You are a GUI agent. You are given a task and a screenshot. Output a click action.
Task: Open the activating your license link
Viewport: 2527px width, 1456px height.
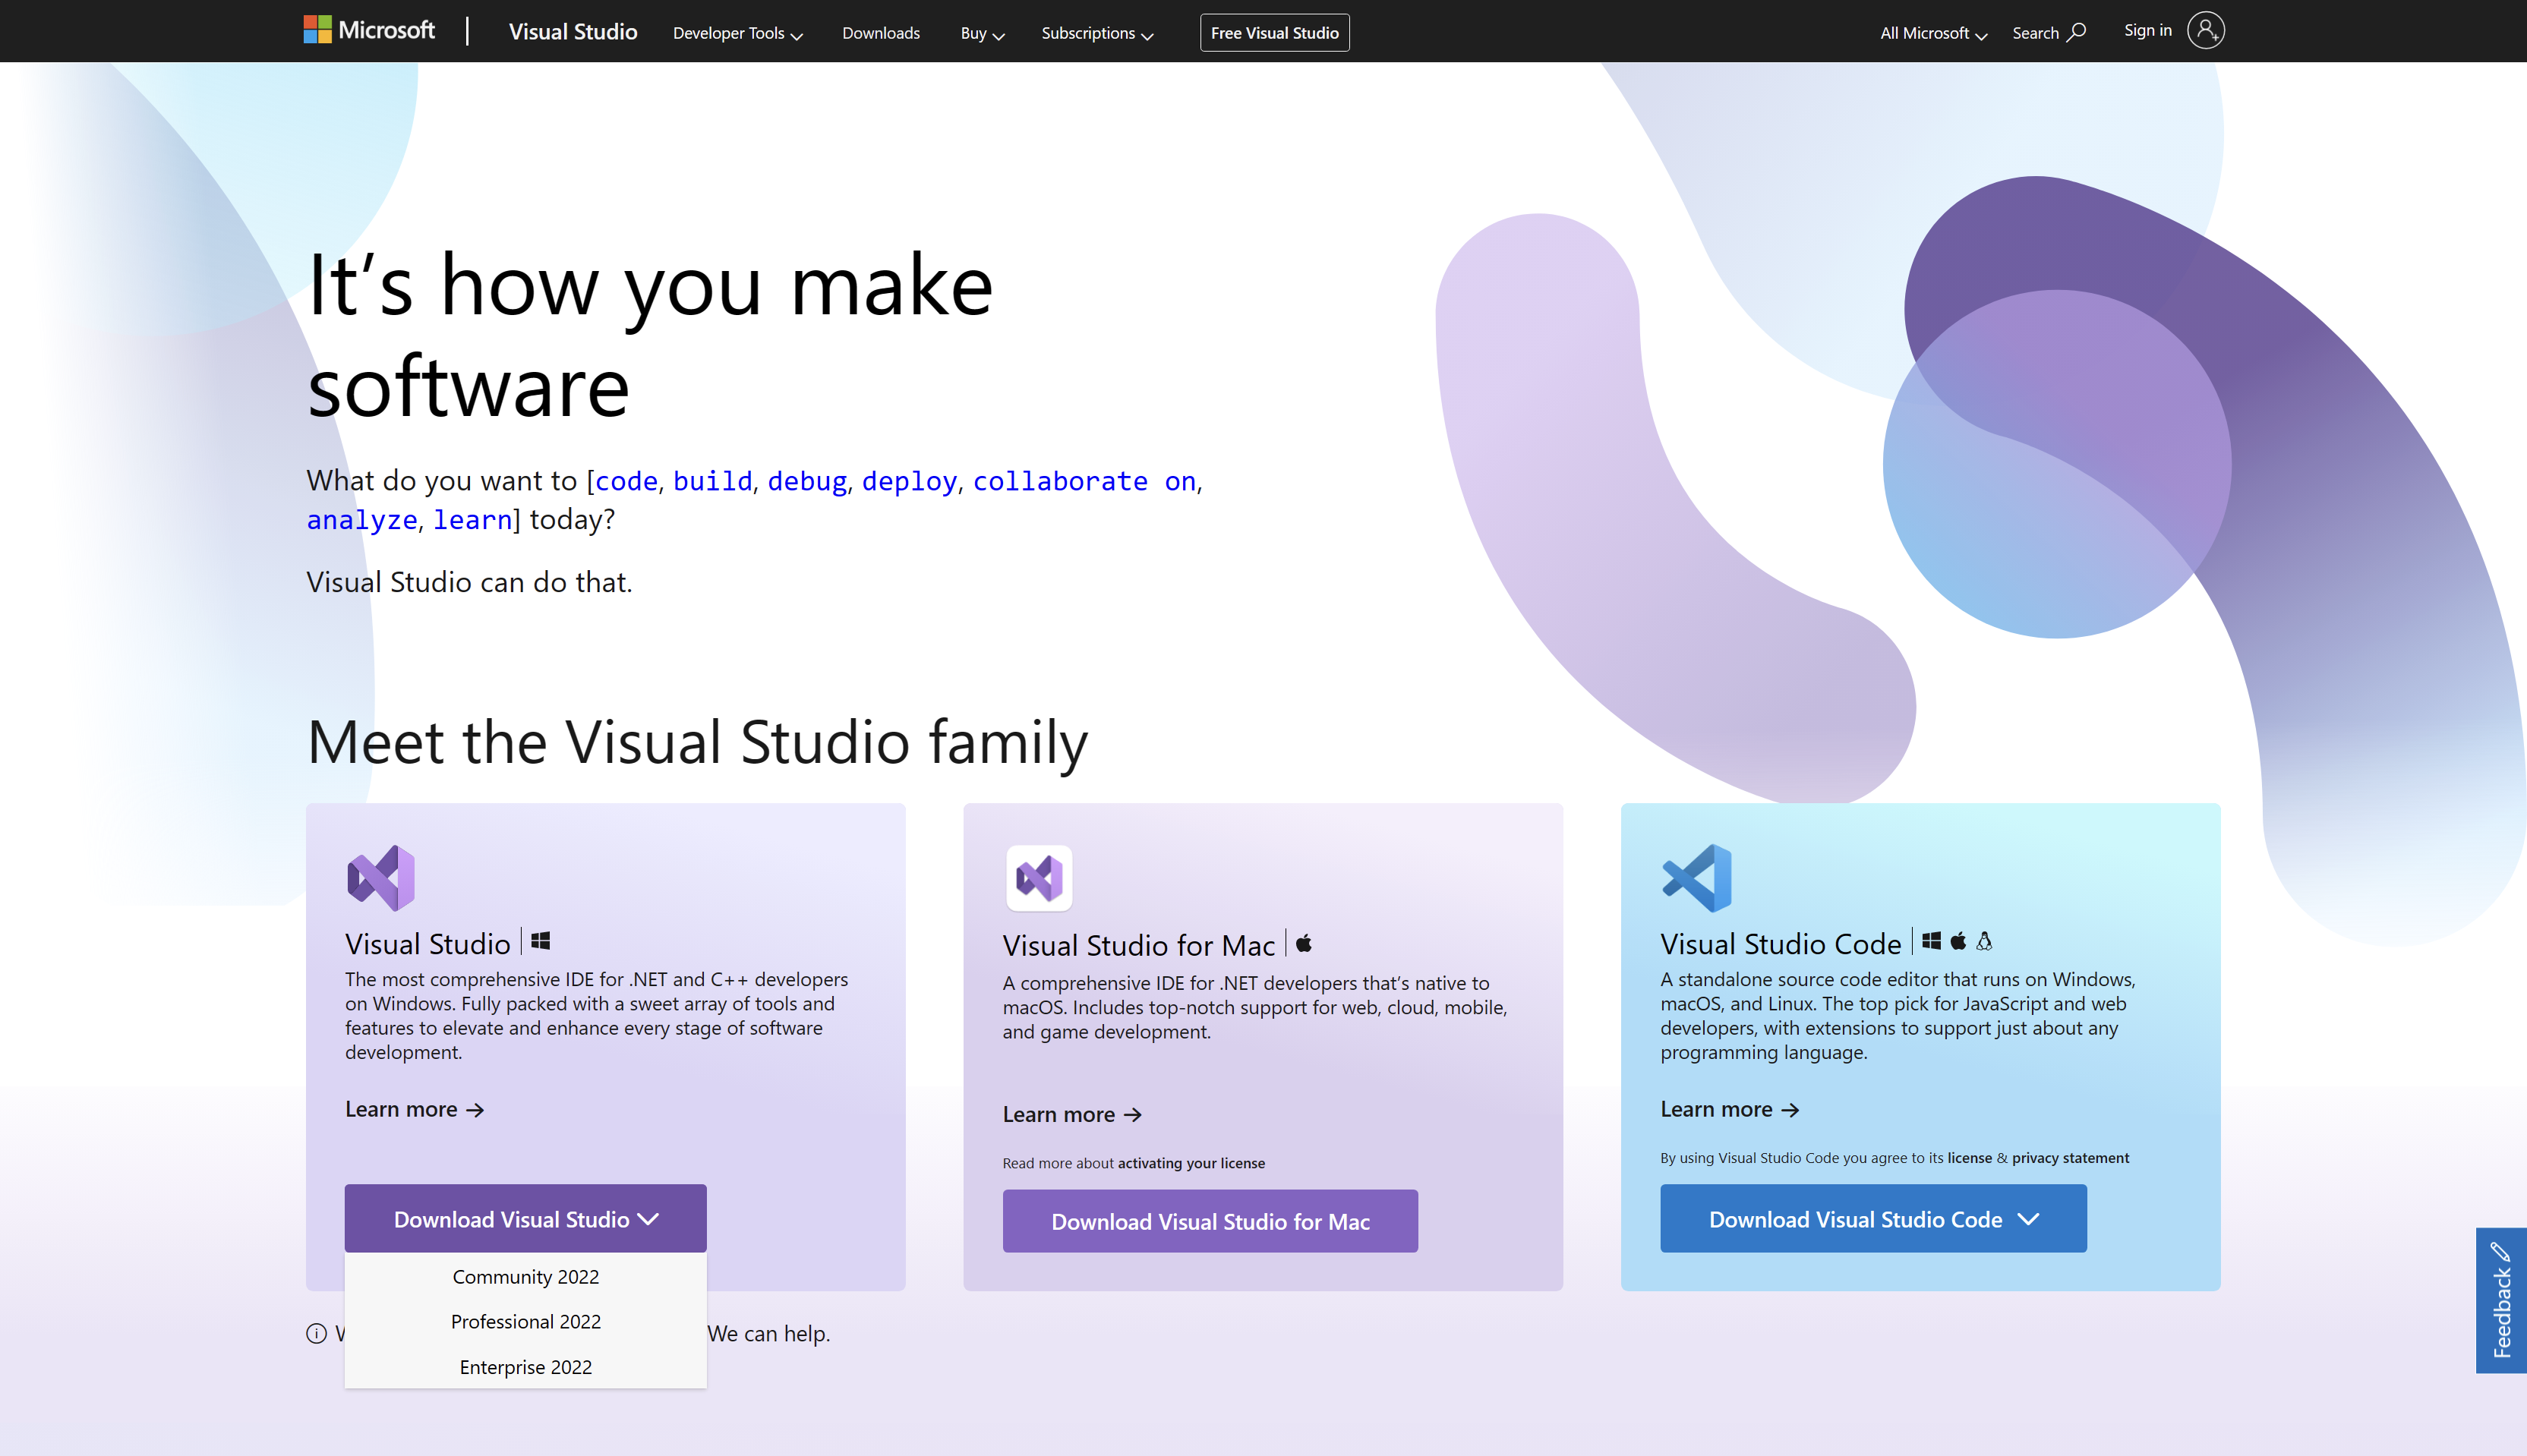click(1191, 1163)
